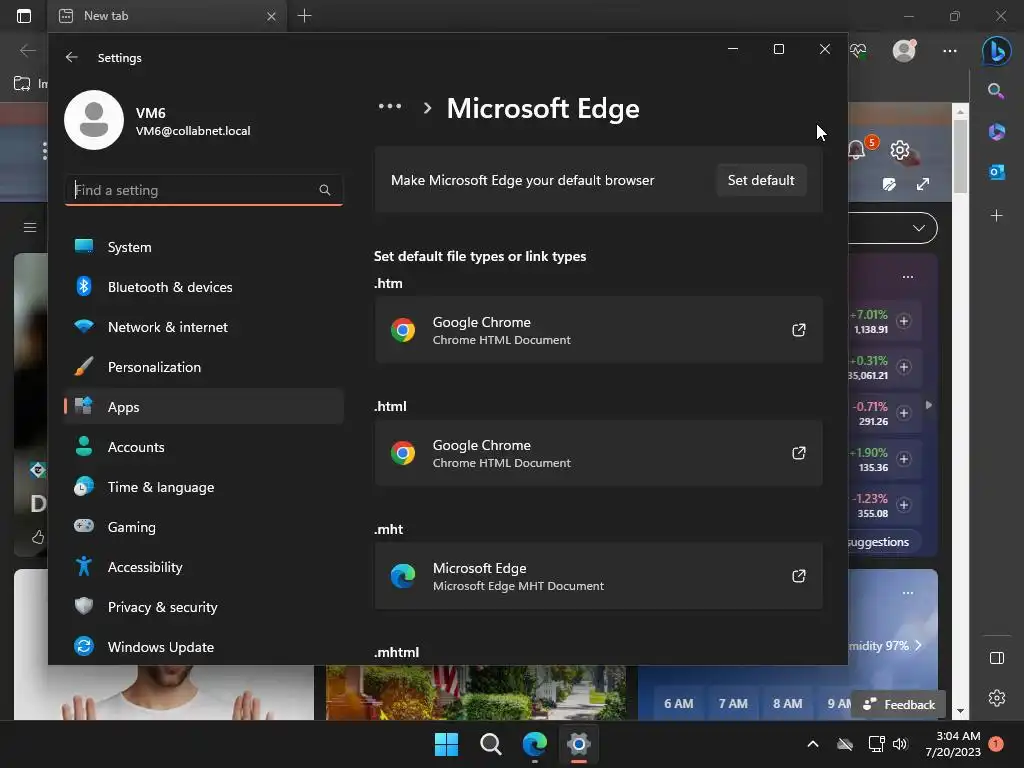
Task: Open Accessibility settings
Action: (x=204, y=567)
